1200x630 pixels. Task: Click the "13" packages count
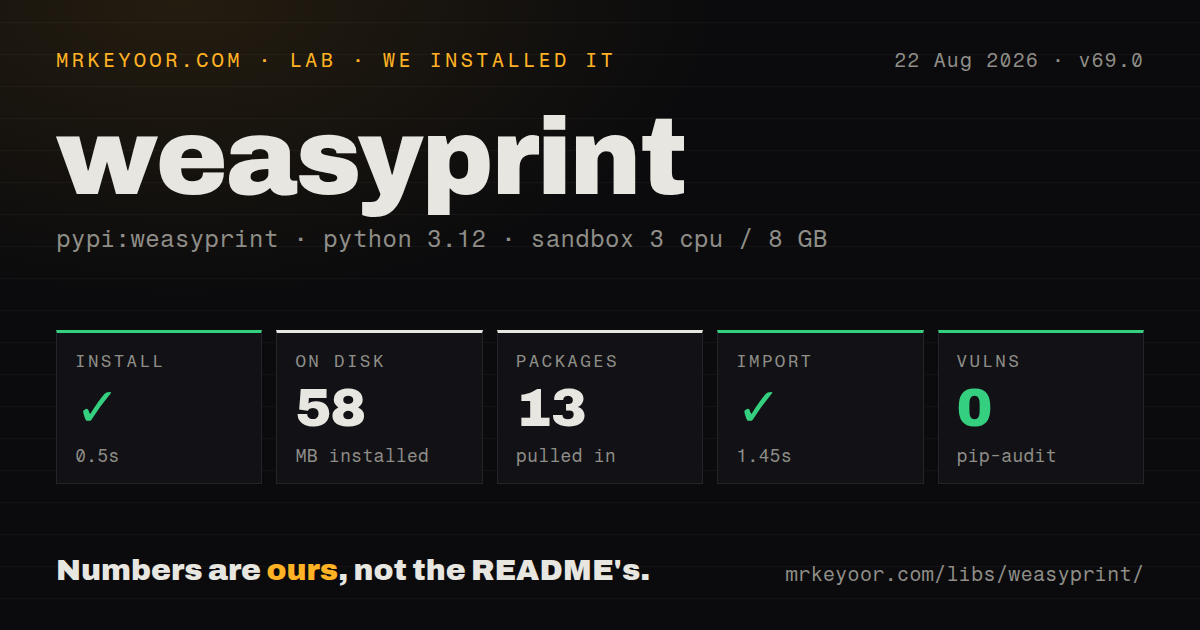[x=551, y=408]
